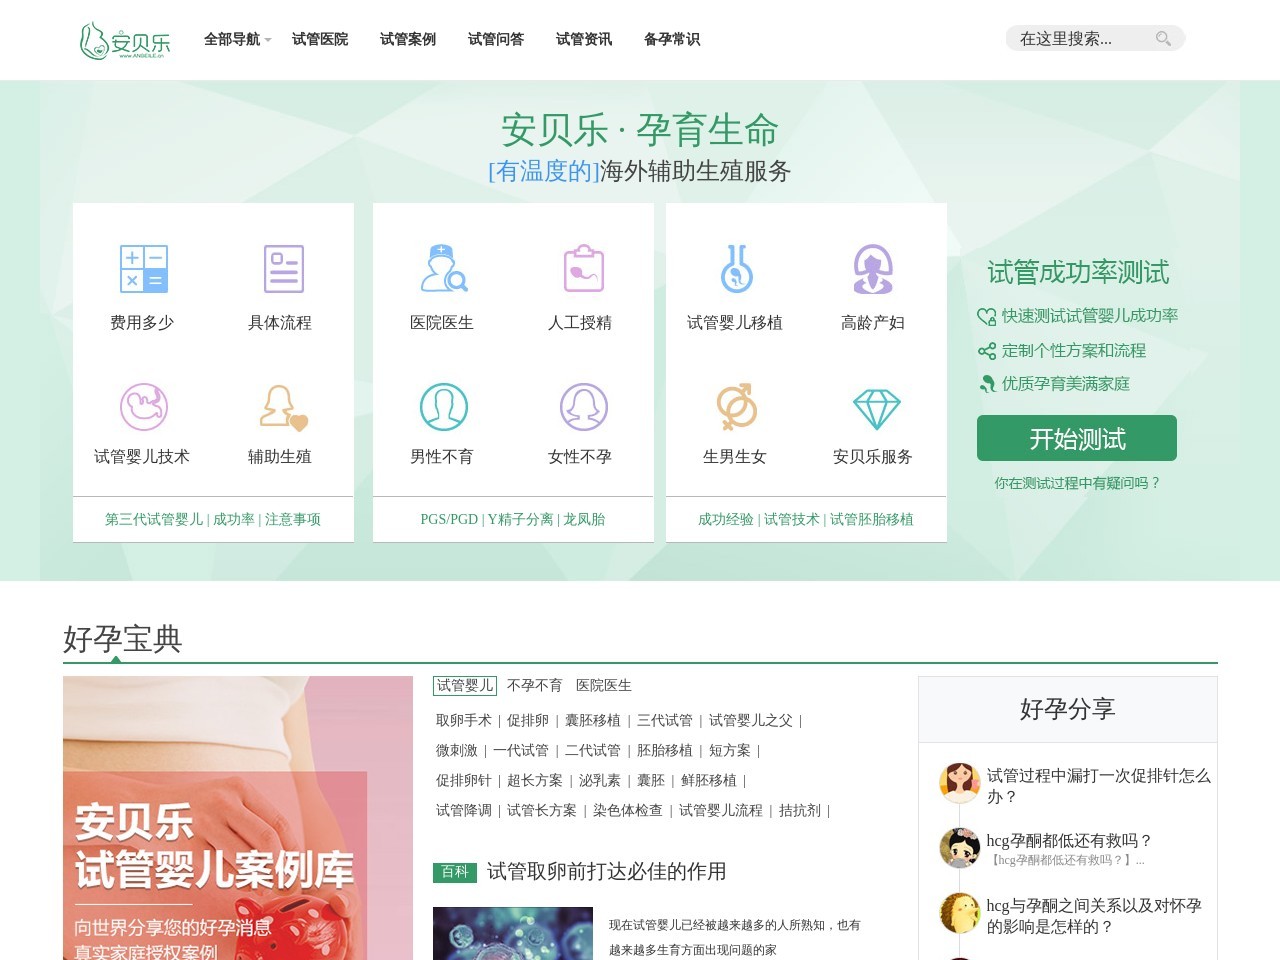
Task: Open the 泌乳素 tag link
Action: [600, 780]
